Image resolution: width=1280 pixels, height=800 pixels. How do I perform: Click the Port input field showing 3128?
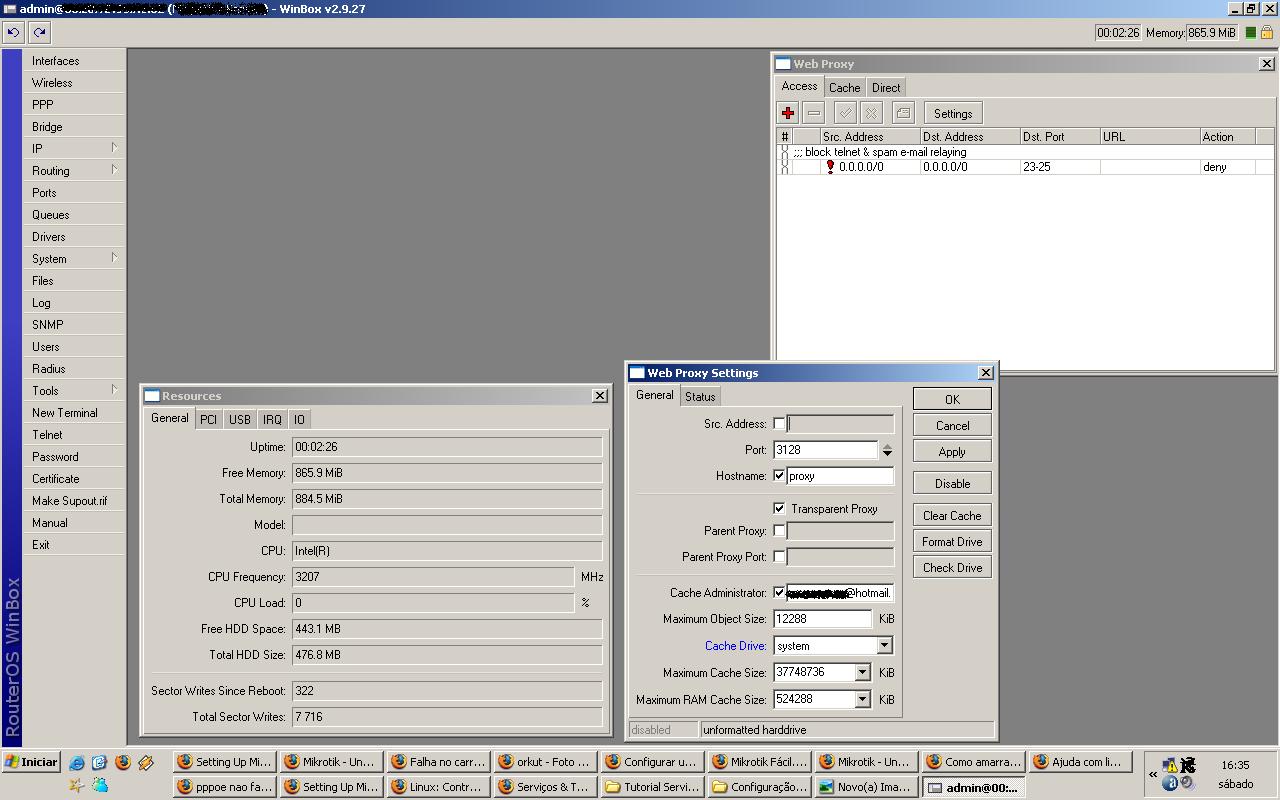pos(825,450)
